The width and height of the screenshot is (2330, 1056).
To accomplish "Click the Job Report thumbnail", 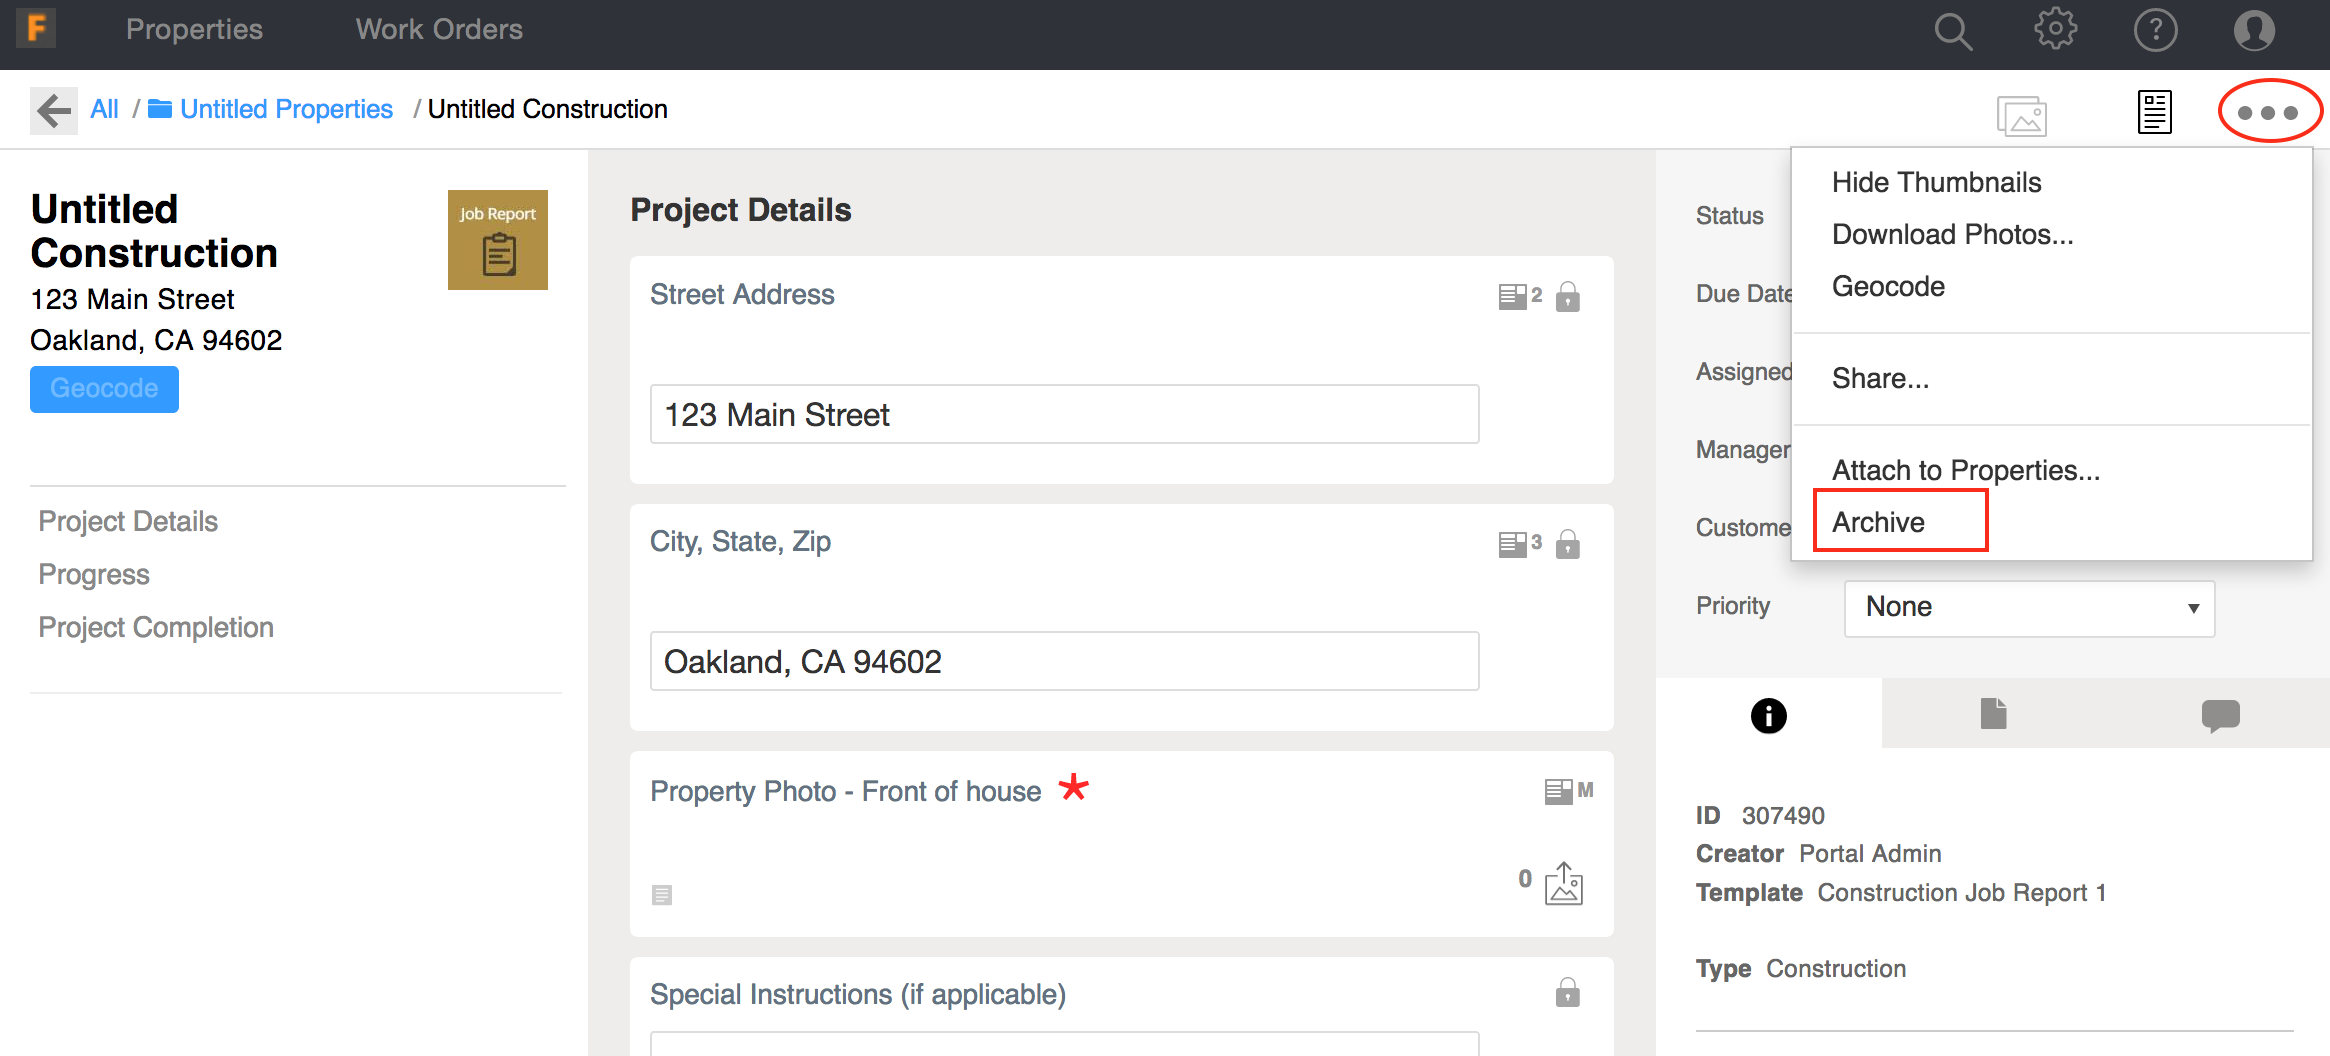I will 498,240.
